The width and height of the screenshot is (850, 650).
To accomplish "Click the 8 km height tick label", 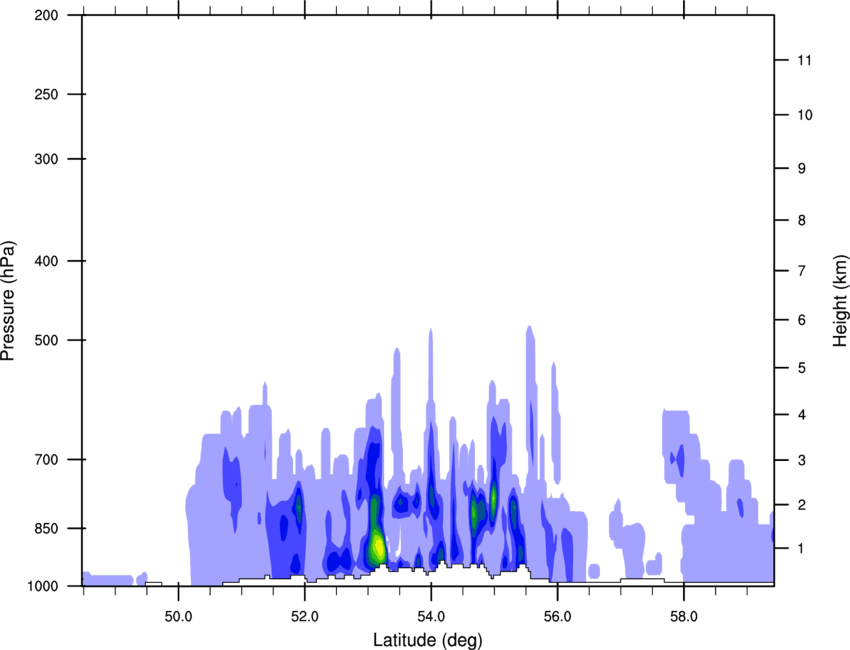I will (802, 220).
